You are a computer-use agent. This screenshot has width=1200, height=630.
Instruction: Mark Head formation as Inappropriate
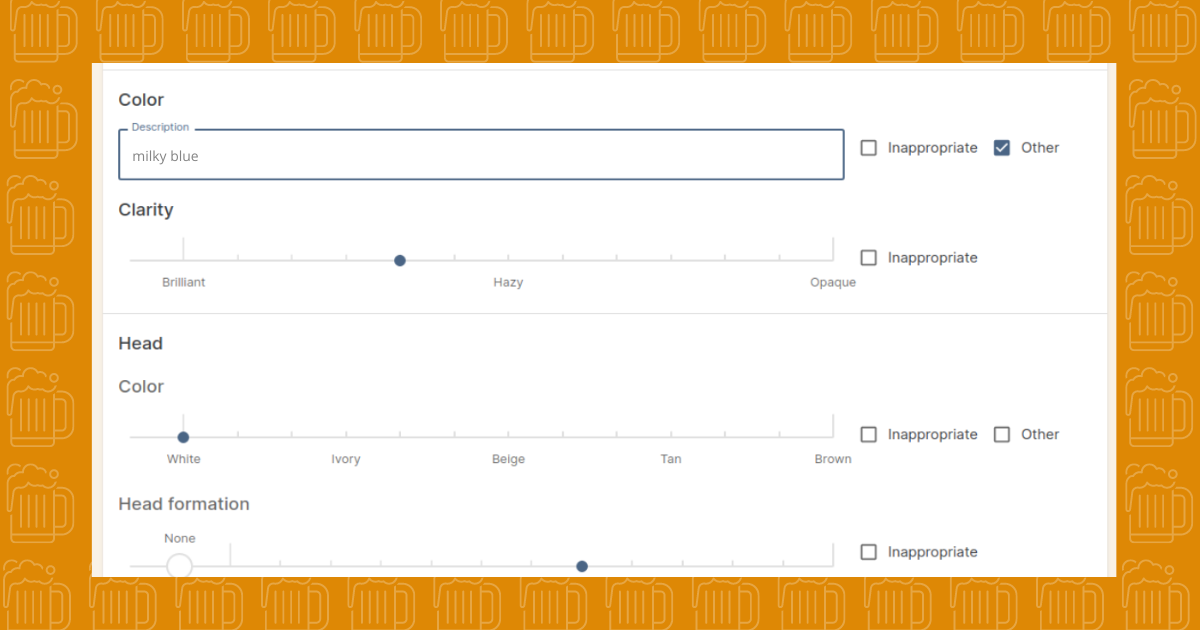pyautogui.click(x=869, y=552)
